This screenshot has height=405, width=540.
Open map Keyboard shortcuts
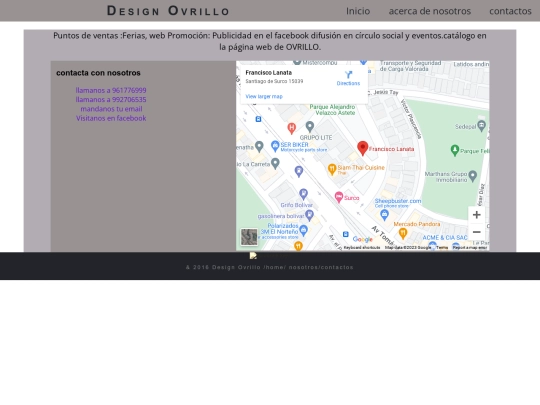tap(362, 248)
